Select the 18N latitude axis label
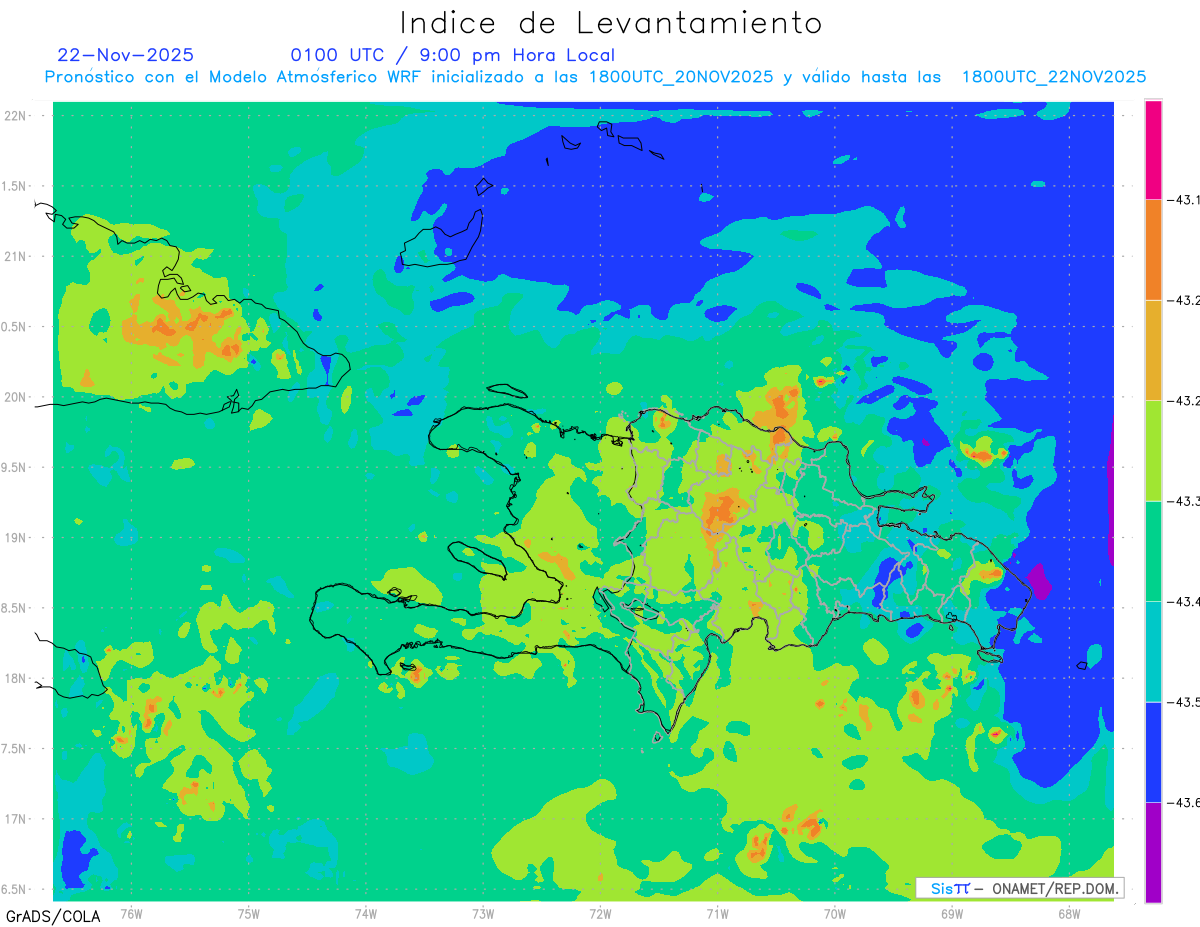The height and width of the screenshot is (927, 1200). pyautogui.click(x=16, y=678)
